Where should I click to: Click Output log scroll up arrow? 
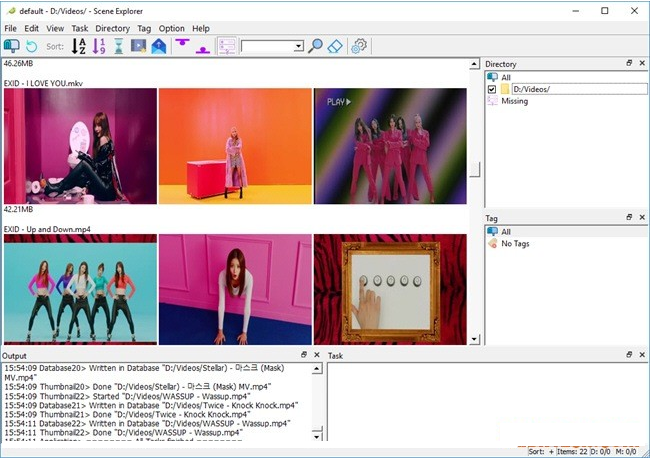click(317, 368)
